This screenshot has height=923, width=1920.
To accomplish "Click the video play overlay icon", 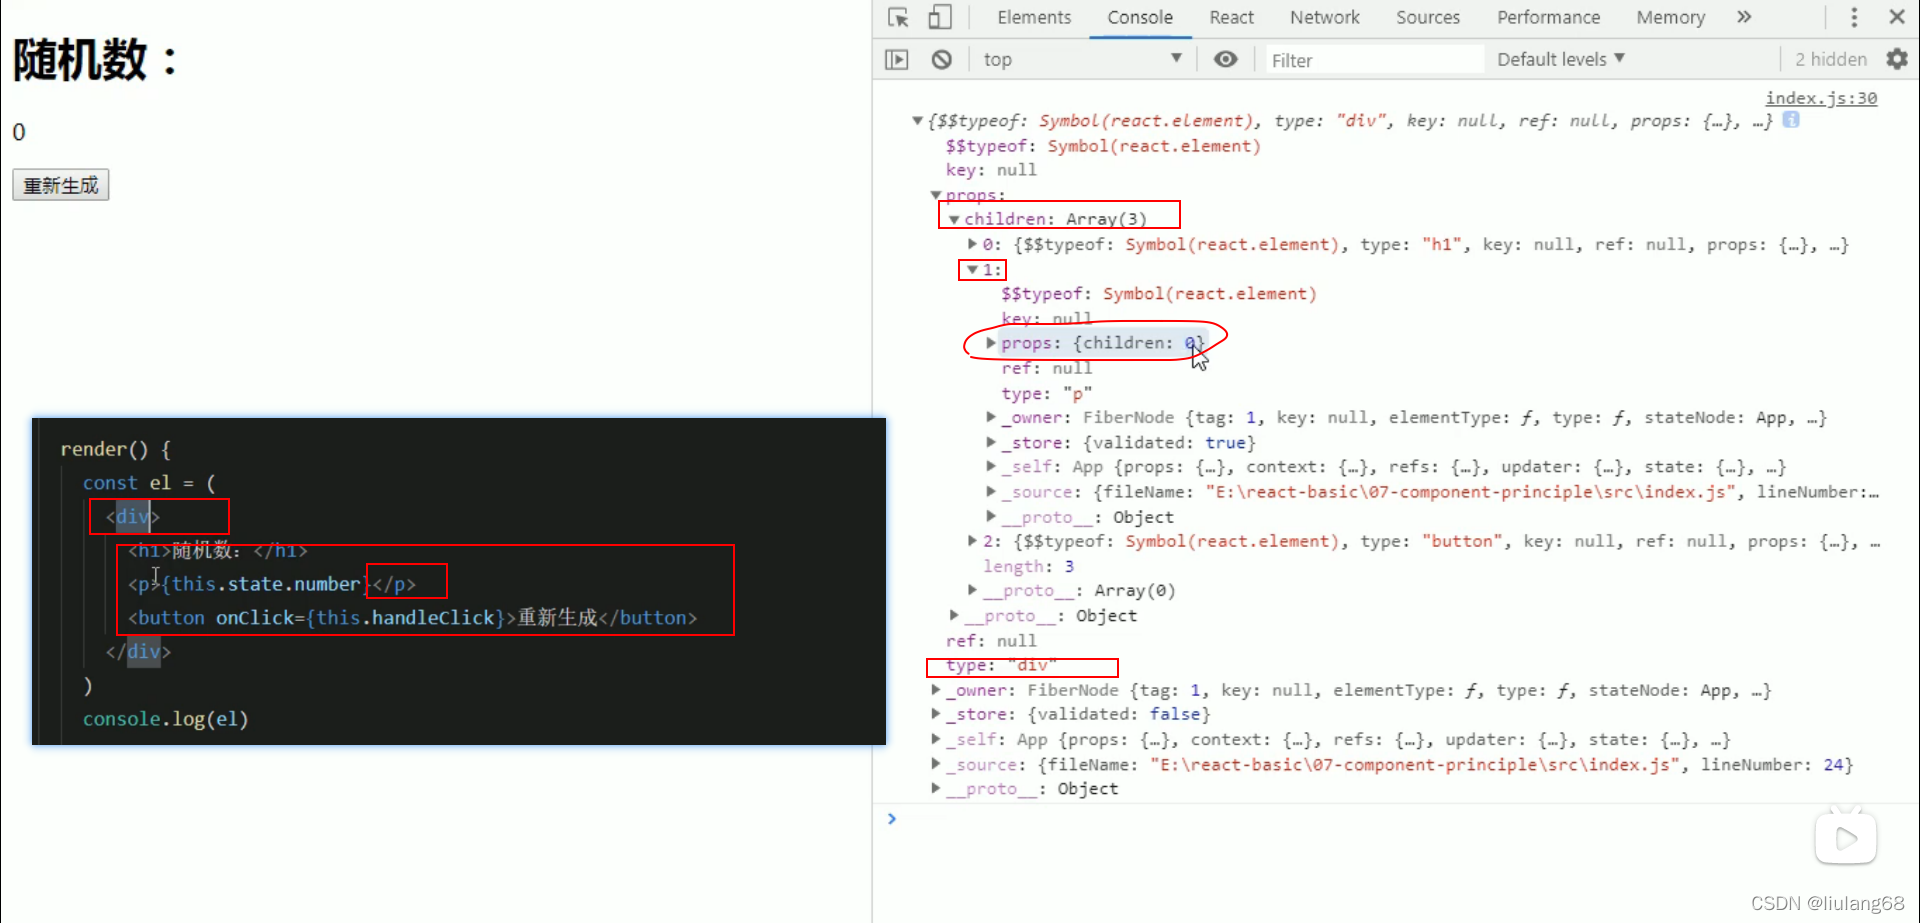I will (1846, 838).
